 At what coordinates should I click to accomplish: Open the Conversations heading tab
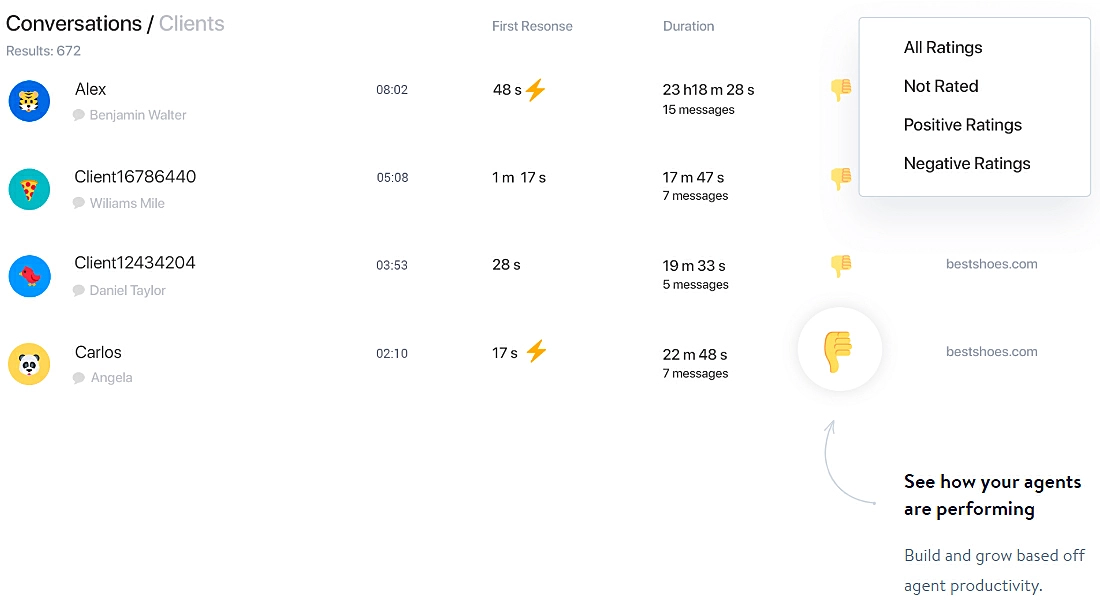point(74,24)
